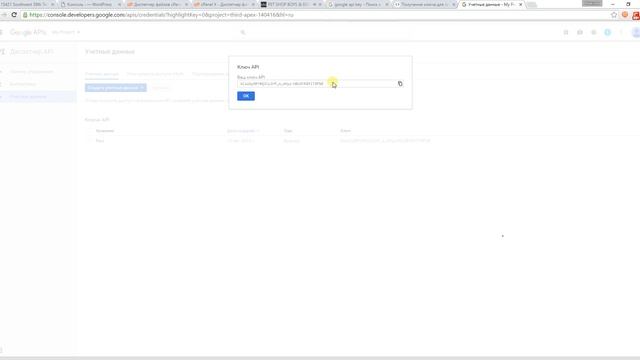
Task: Close the active Учетные данные browser tab
Action: [x=520, y=4]
